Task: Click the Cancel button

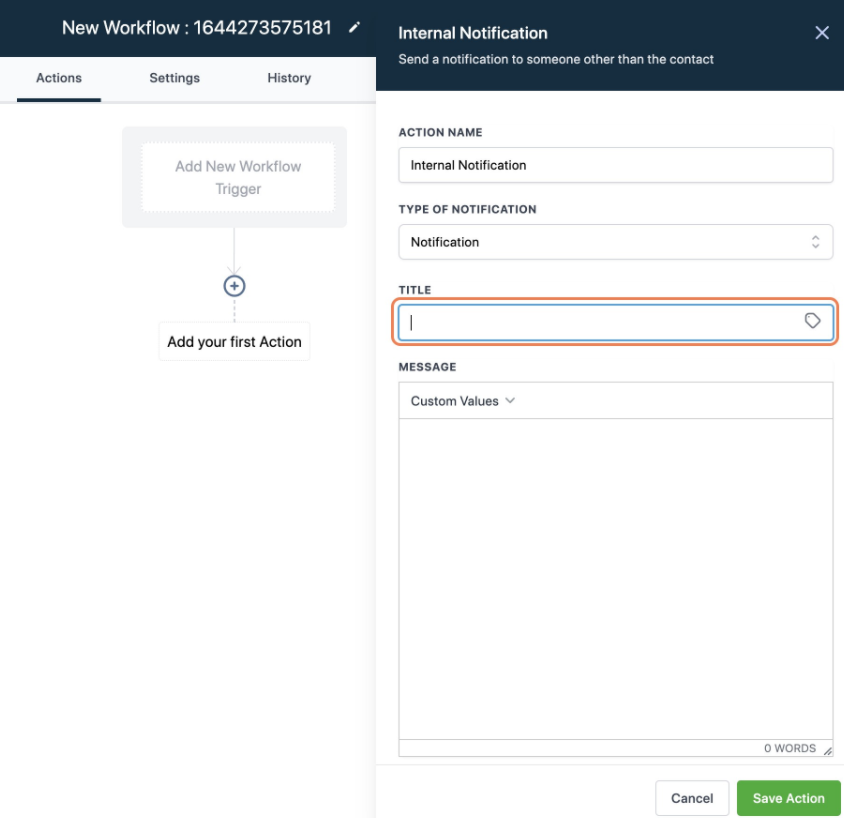Action: [692, 798]
